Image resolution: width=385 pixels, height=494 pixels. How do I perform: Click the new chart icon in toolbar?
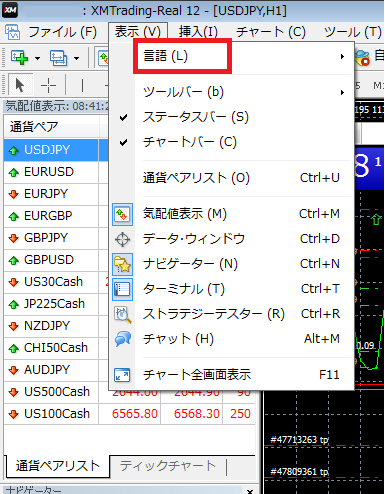[x=19, y=58]
